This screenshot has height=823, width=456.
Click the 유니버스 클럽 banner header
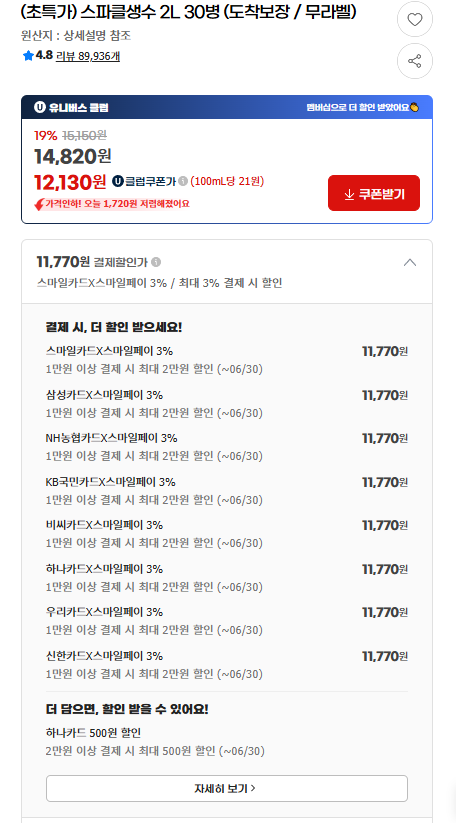[227, 108]
